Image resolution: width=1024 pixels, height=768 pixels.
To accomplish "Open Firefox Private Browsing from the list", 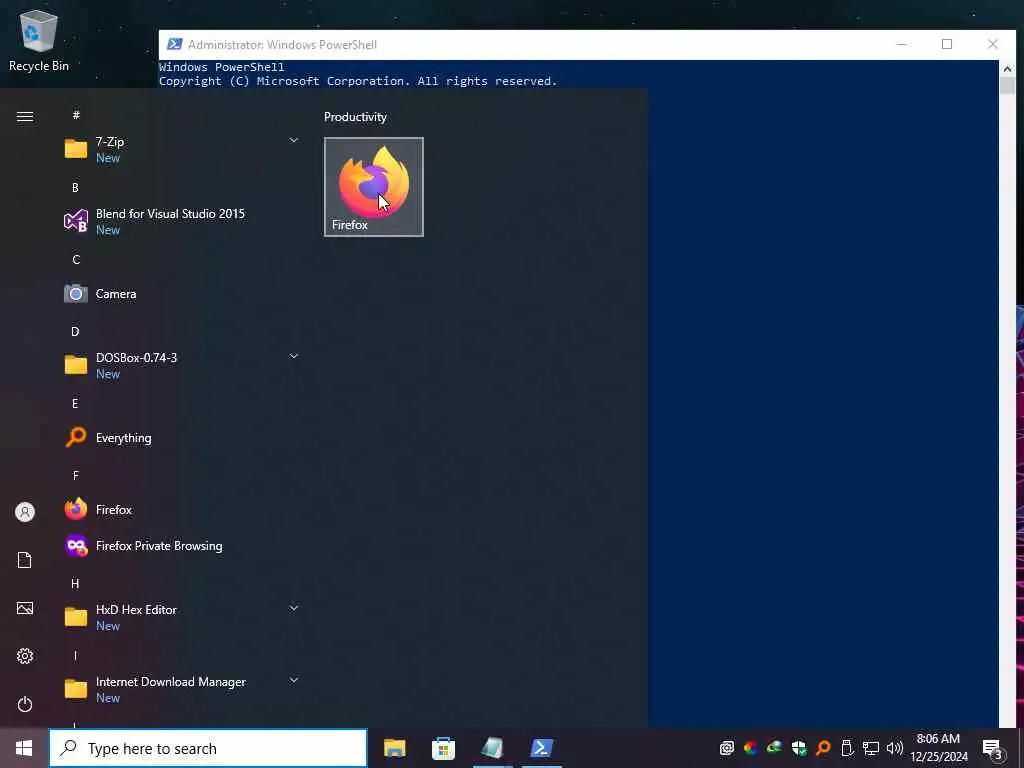I will click(180, 545).
